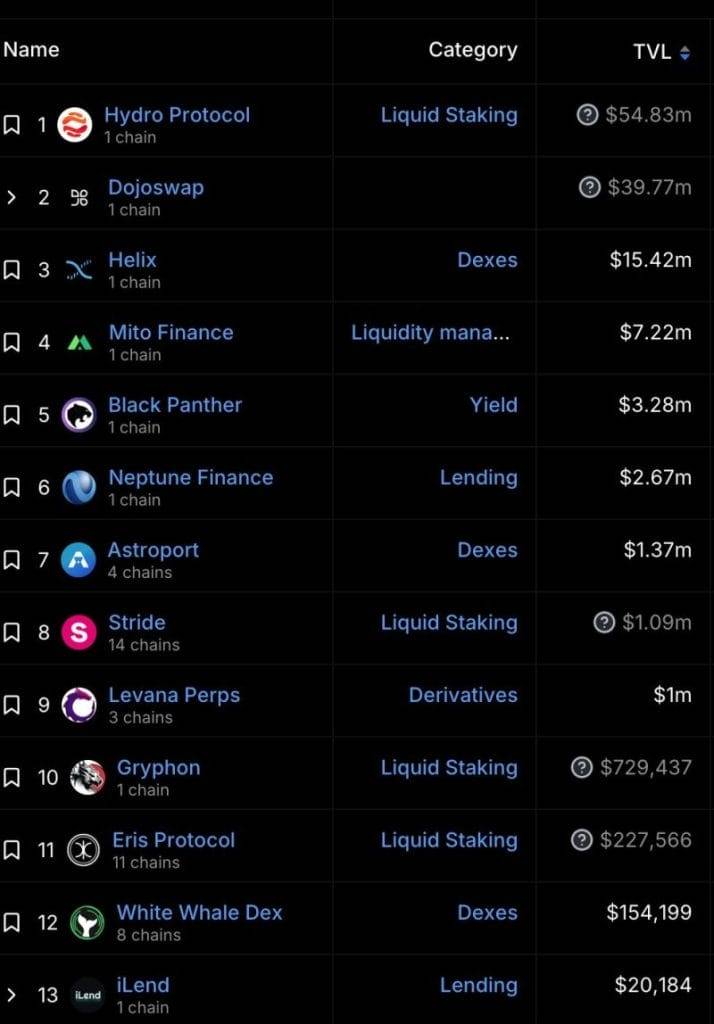
Task: Open the Astroport protocol link
Action: tap(153, 550)
